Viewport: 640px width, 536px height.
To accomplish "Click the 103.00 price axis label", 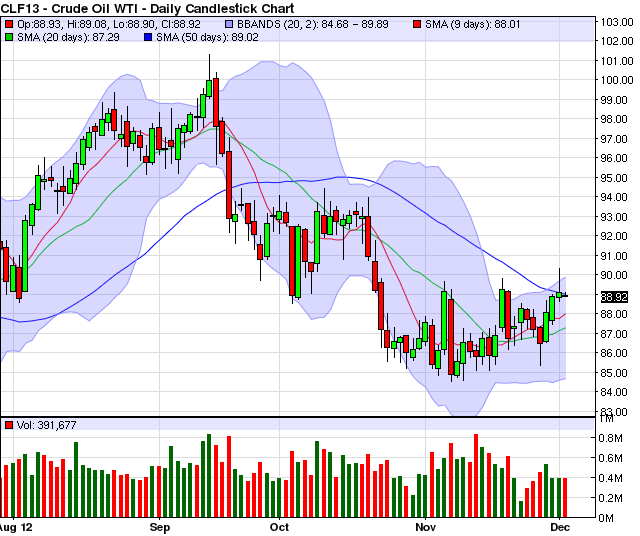I will click(617, 22).
